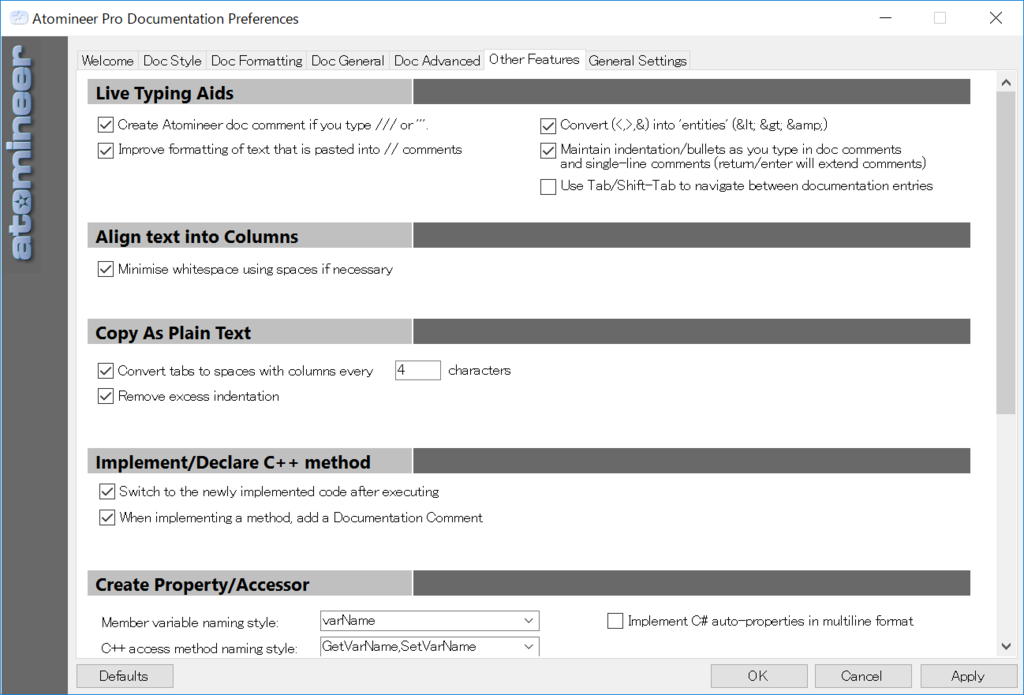Image resolution: width=1024 pixels, height=695 pixels.
Task: Click the 'C++ access method naming style:' label
Action: click(x=199, y=649)
